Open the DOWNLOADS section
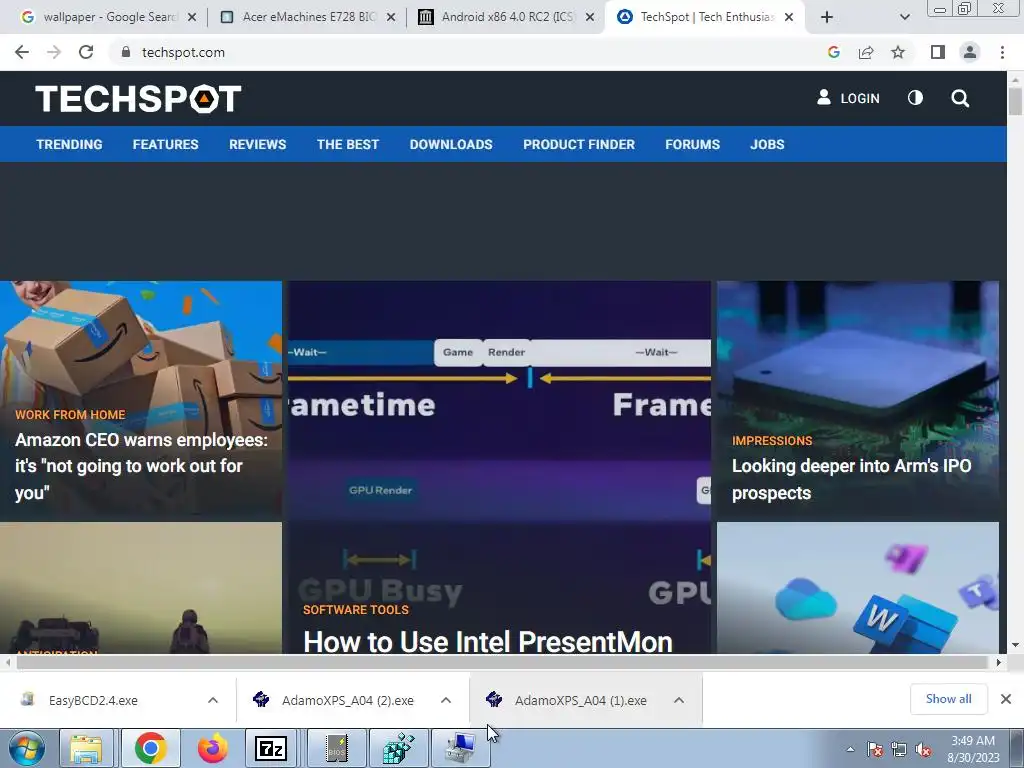The width and height of the screenshot is (1024, 768). 451,144
